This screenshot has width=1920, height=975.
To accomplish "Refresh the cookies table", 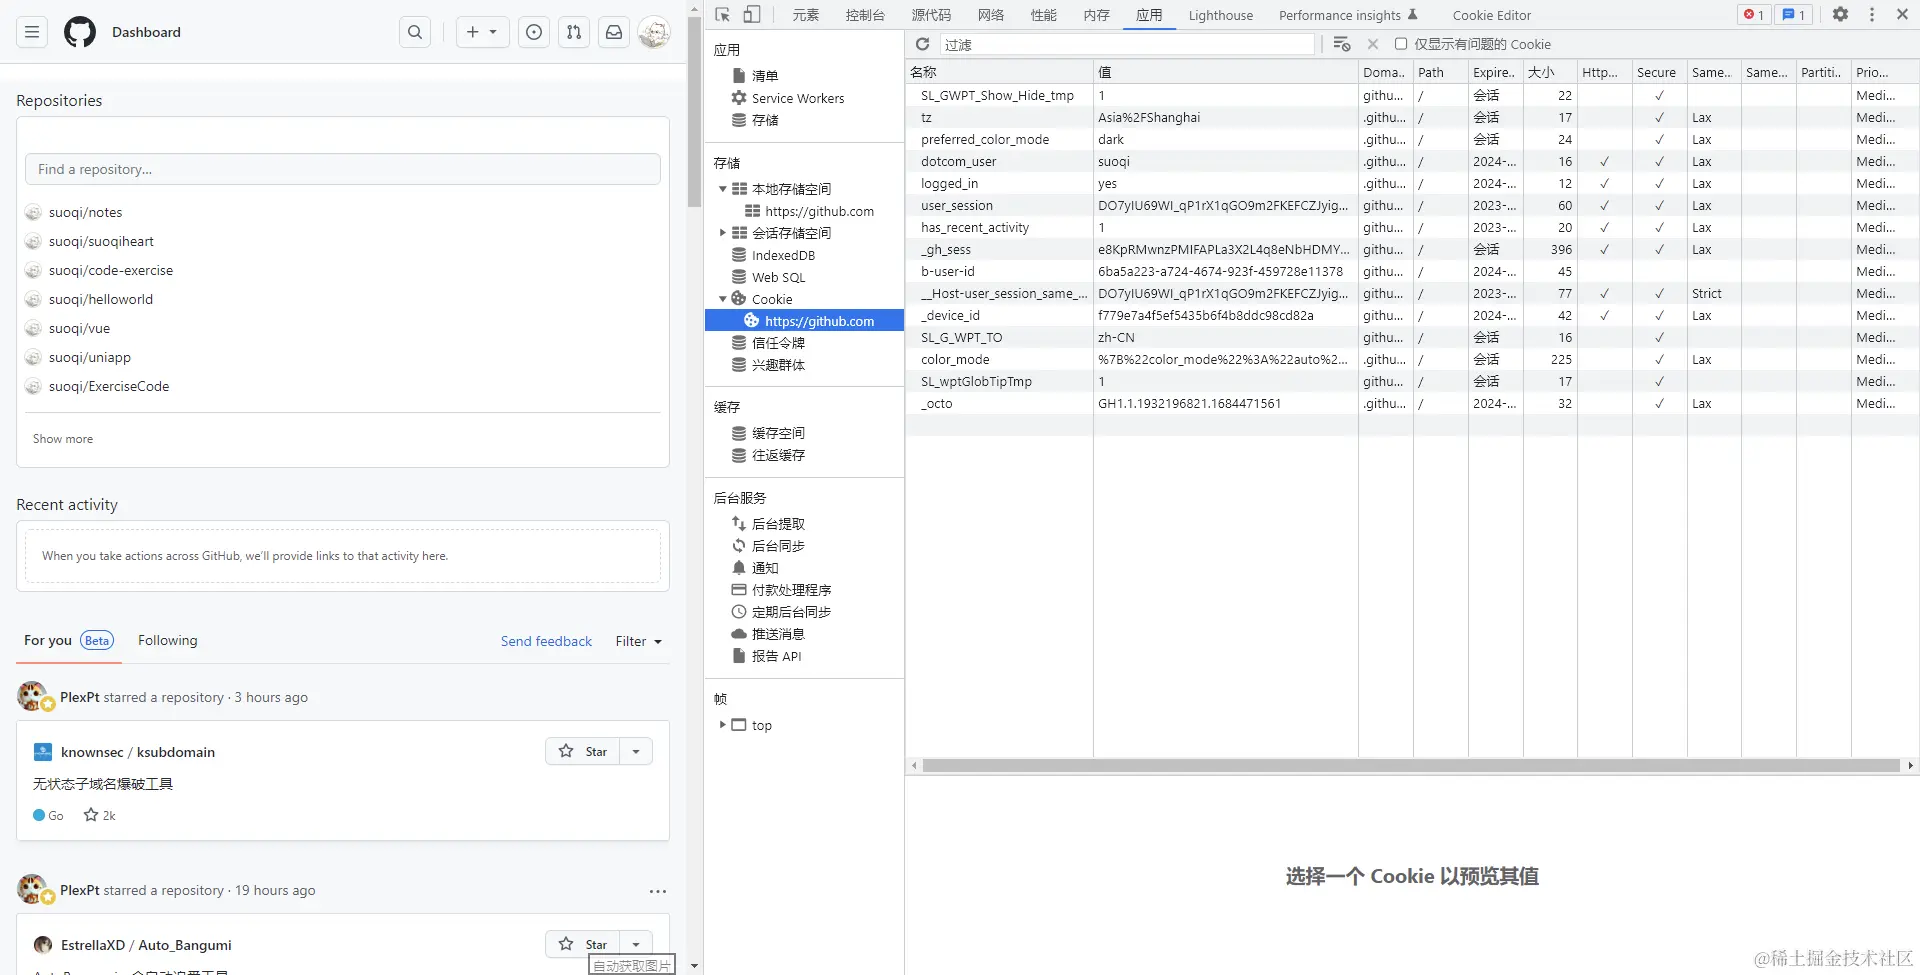I will (x=923, y=44).
